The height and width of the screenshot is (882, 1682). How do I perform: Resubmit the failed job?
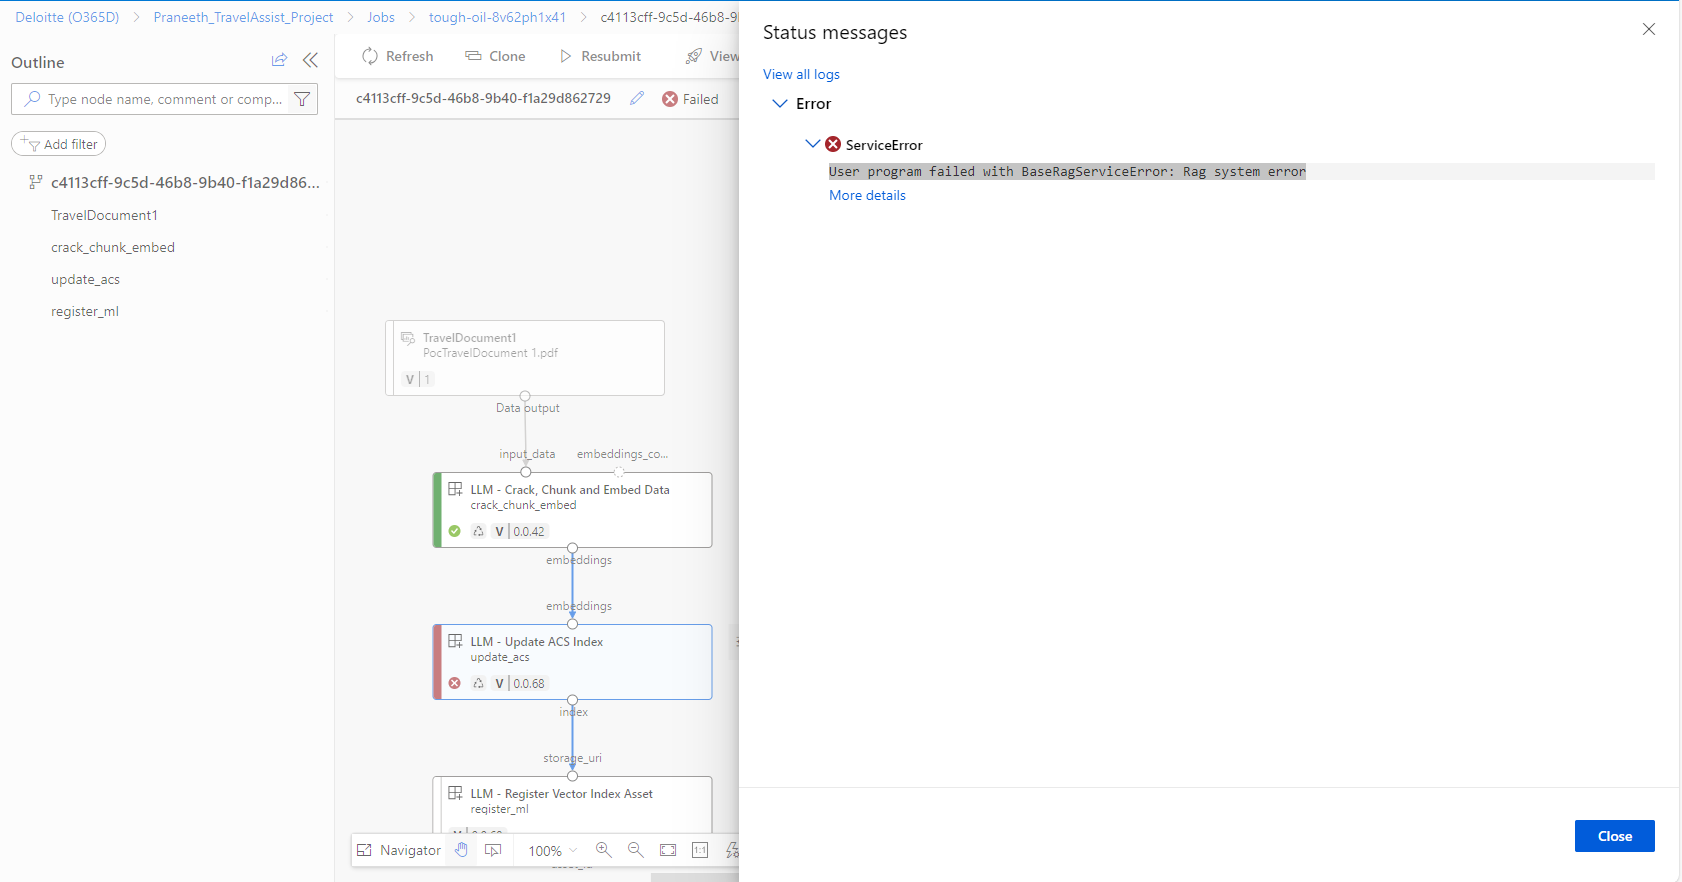600,56
